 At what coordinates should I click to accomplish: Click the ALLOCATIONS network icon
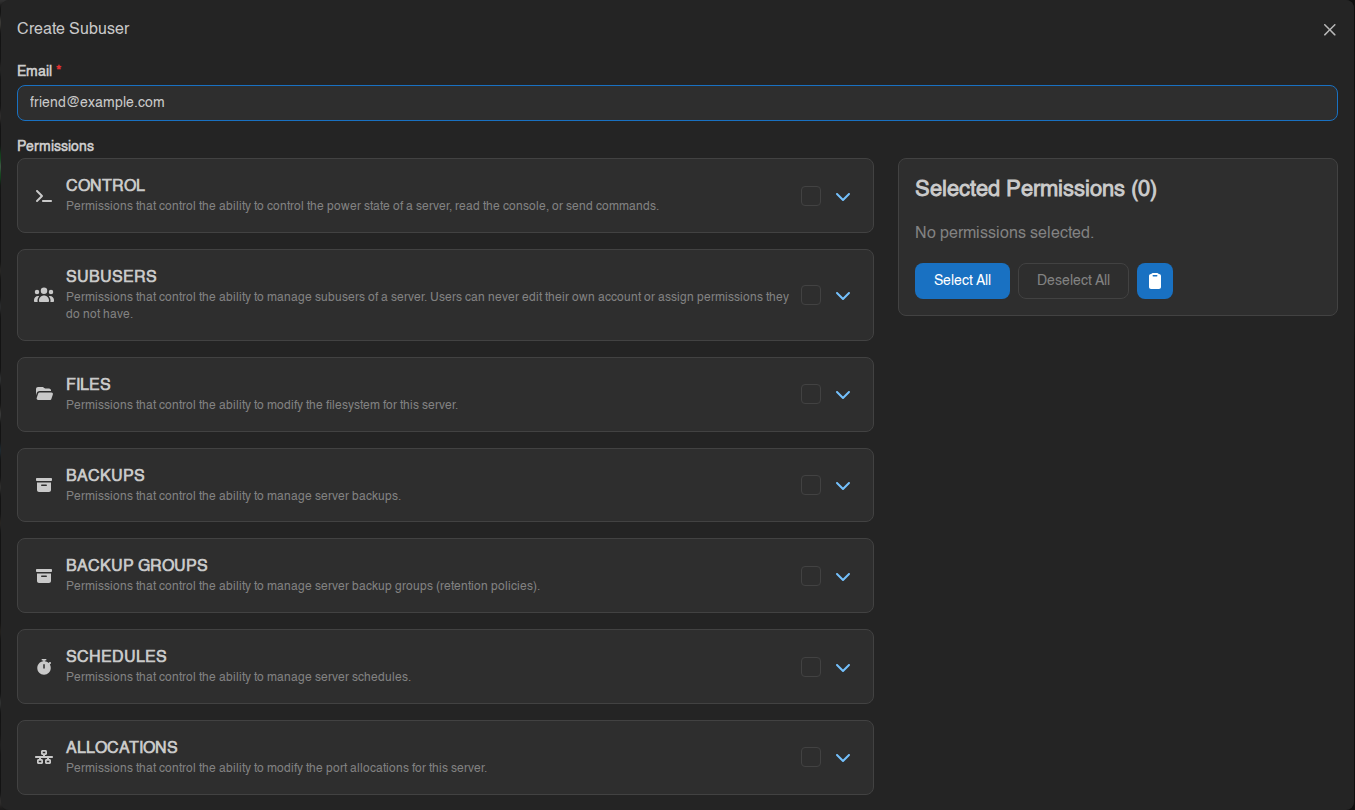[x=43, y=758]
